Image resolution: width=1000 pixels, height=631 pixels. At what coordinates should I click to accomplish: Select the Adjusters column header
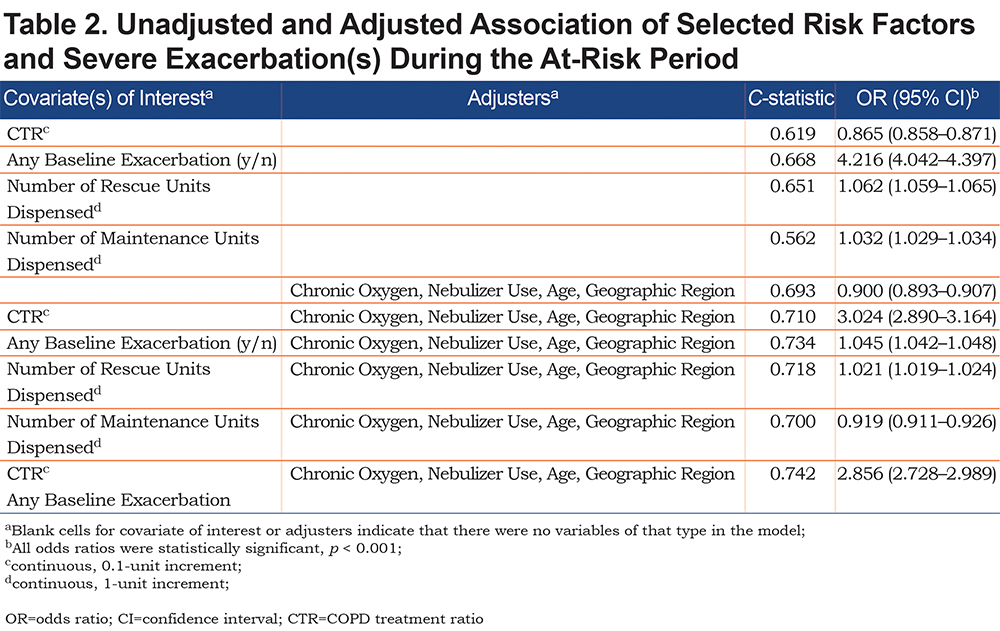click(513, 98)
